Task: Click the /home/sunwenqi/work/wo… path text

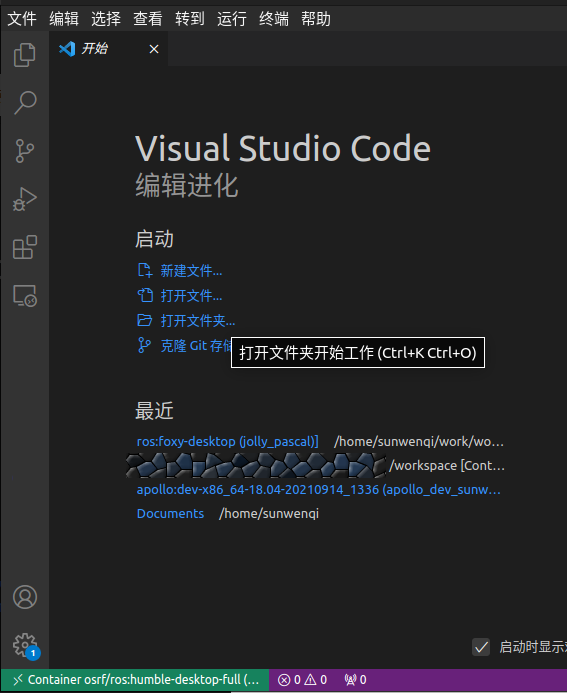Action: click(419, 442)
